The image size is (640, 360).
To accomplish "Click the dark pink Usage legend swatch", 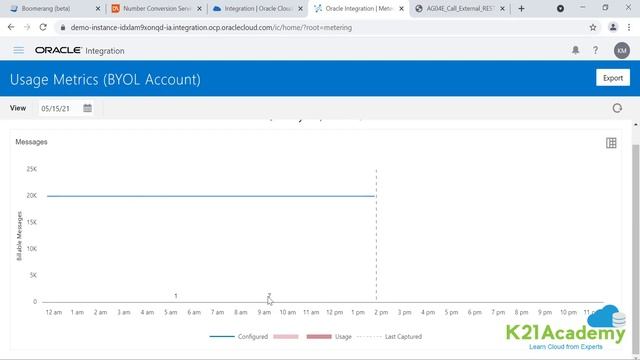I will (319, 337).
